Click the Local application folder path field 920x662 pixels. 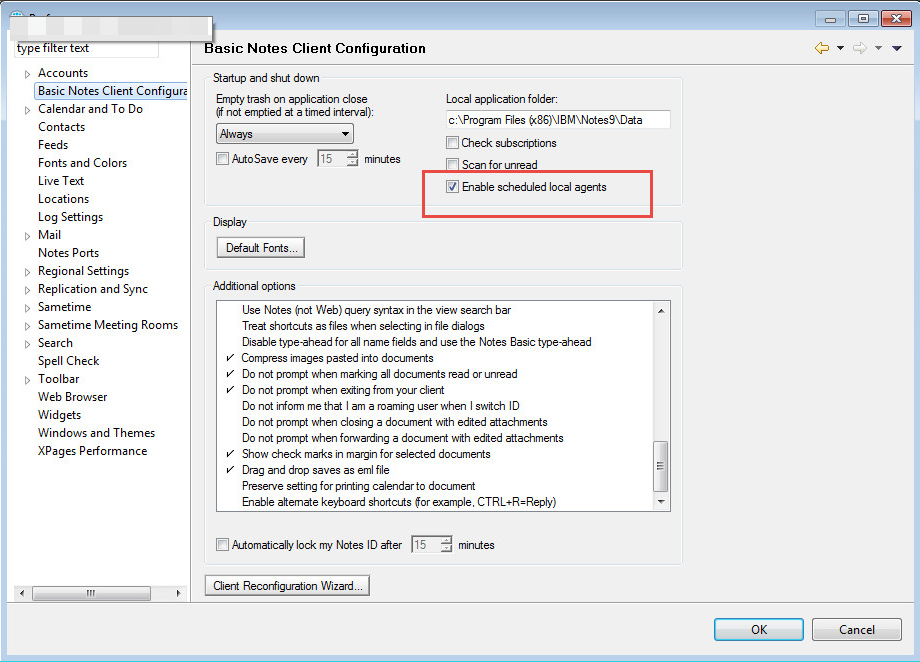click(x=558, y=120)
